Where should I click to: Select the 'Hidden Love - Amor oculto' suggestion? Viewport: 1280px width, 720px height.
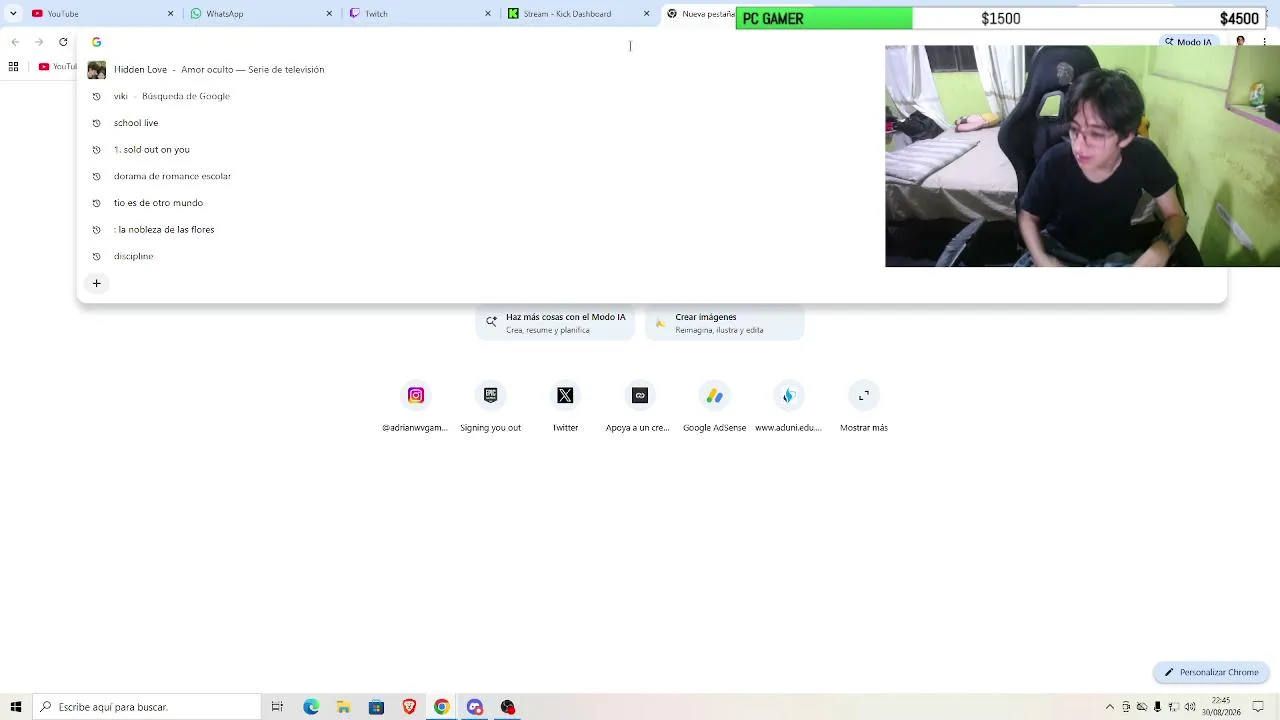point(480,69)
